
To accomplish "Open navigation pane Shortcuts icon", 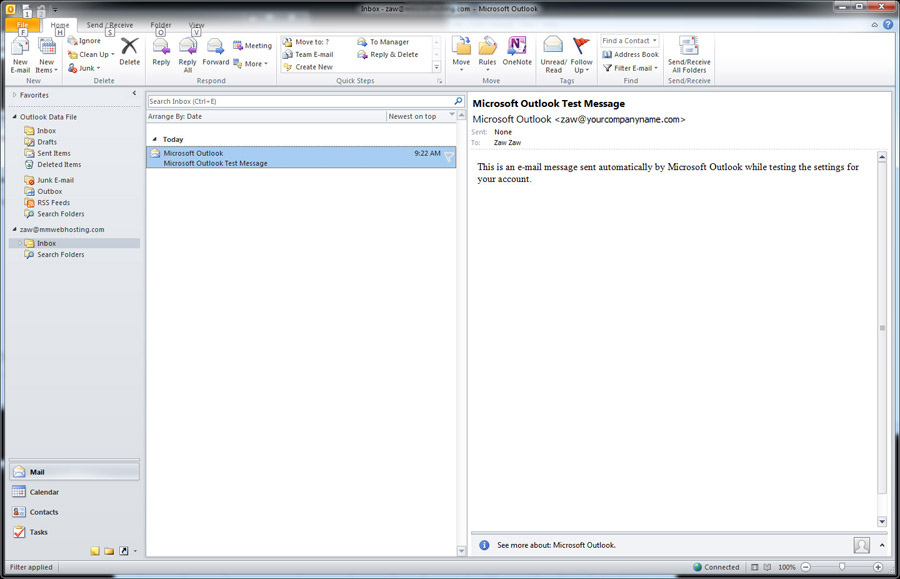I will pyautogui.click(x=123, y=551).
